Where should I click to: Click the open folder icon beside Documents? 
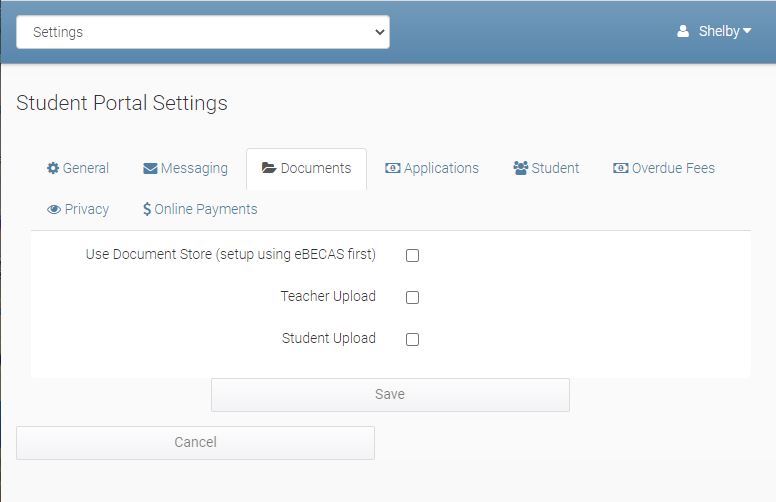269,168
